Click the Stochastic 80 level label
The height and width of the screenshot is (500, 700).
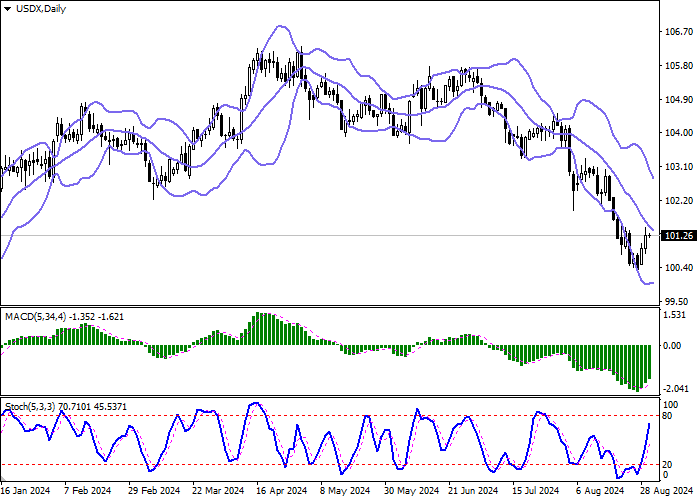point(668,416)
